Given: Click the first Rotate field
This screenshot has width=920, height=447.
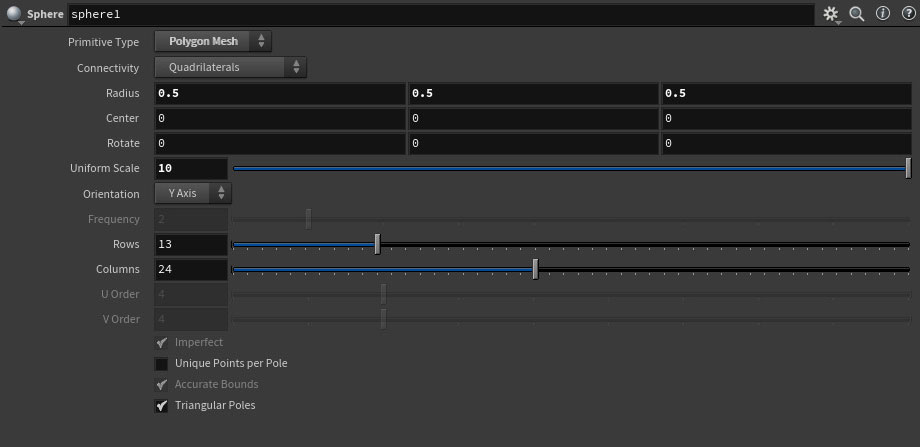Looking at the screenshot, I should 280,144.
